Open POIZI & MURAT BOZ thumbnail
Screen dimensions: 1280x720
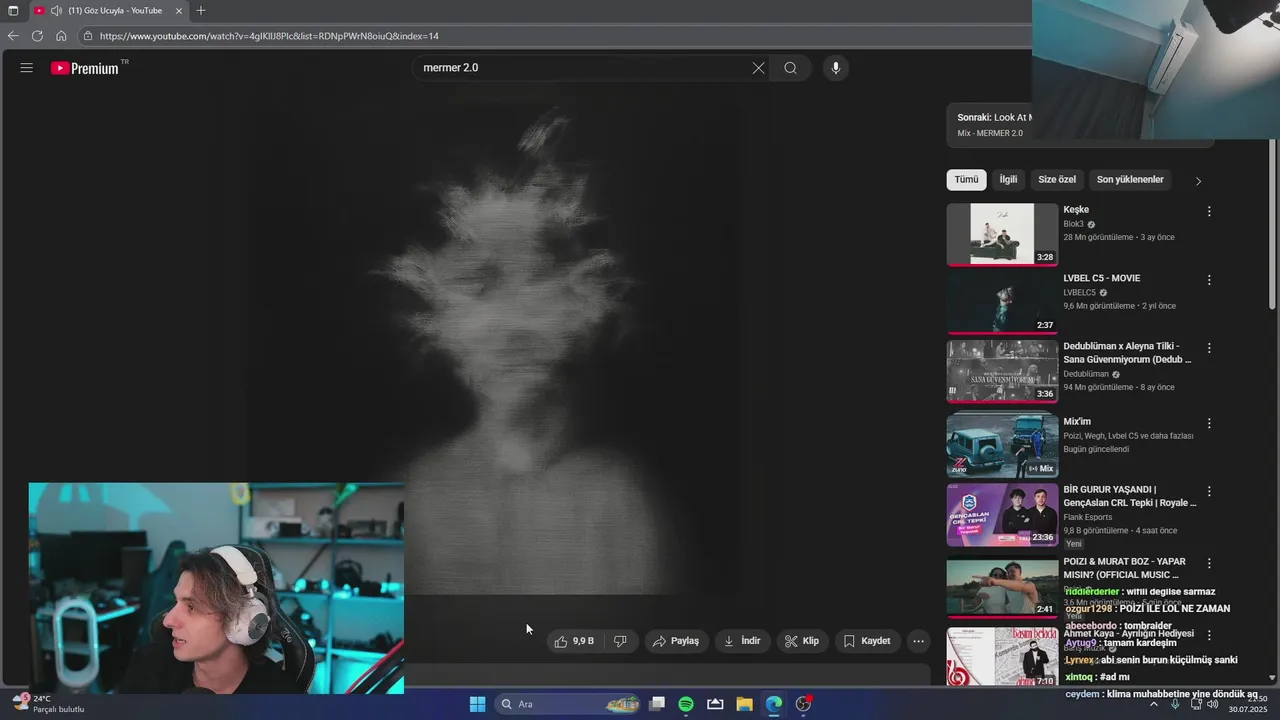(1002, 587)
